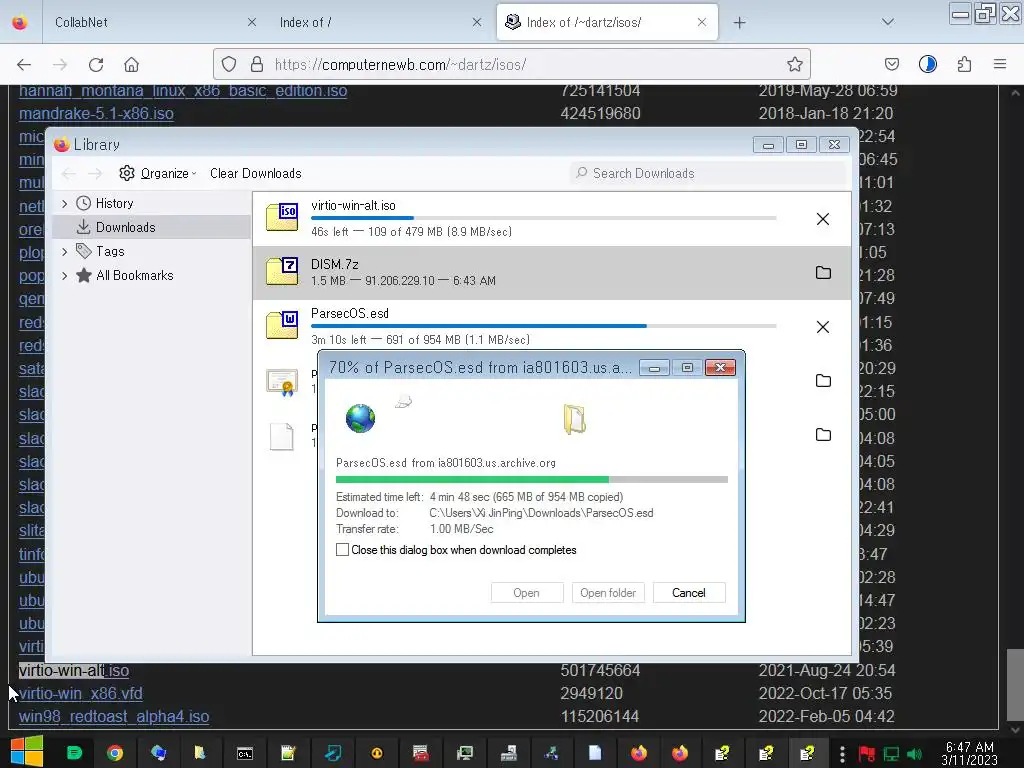Open the Firefox hamburger application menu
Image resolution: width=1024 pixels, height=768 pixels.
pyautogui.click(x=999, y=64)
